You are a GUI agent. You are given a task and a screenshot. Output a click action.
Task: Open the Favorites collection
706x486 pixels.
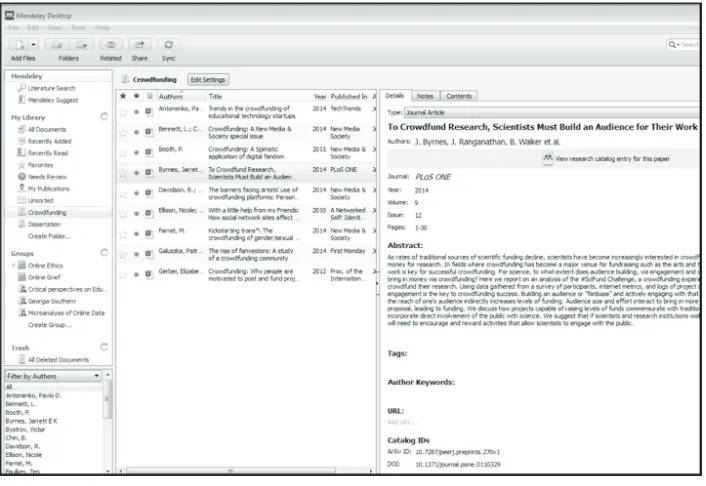[x=40, y=165]
